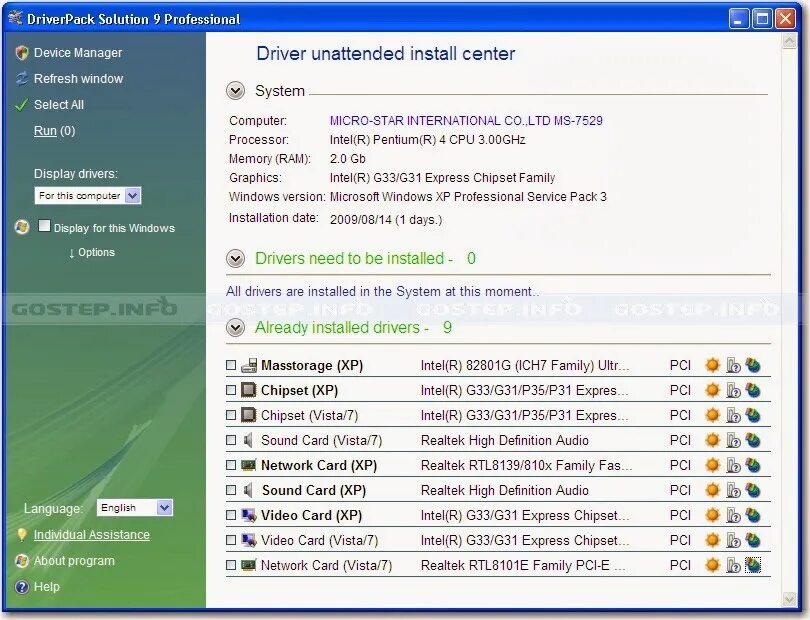
Task: Check the Video Card (XP) driver checkbox
Action: point(229,515)
